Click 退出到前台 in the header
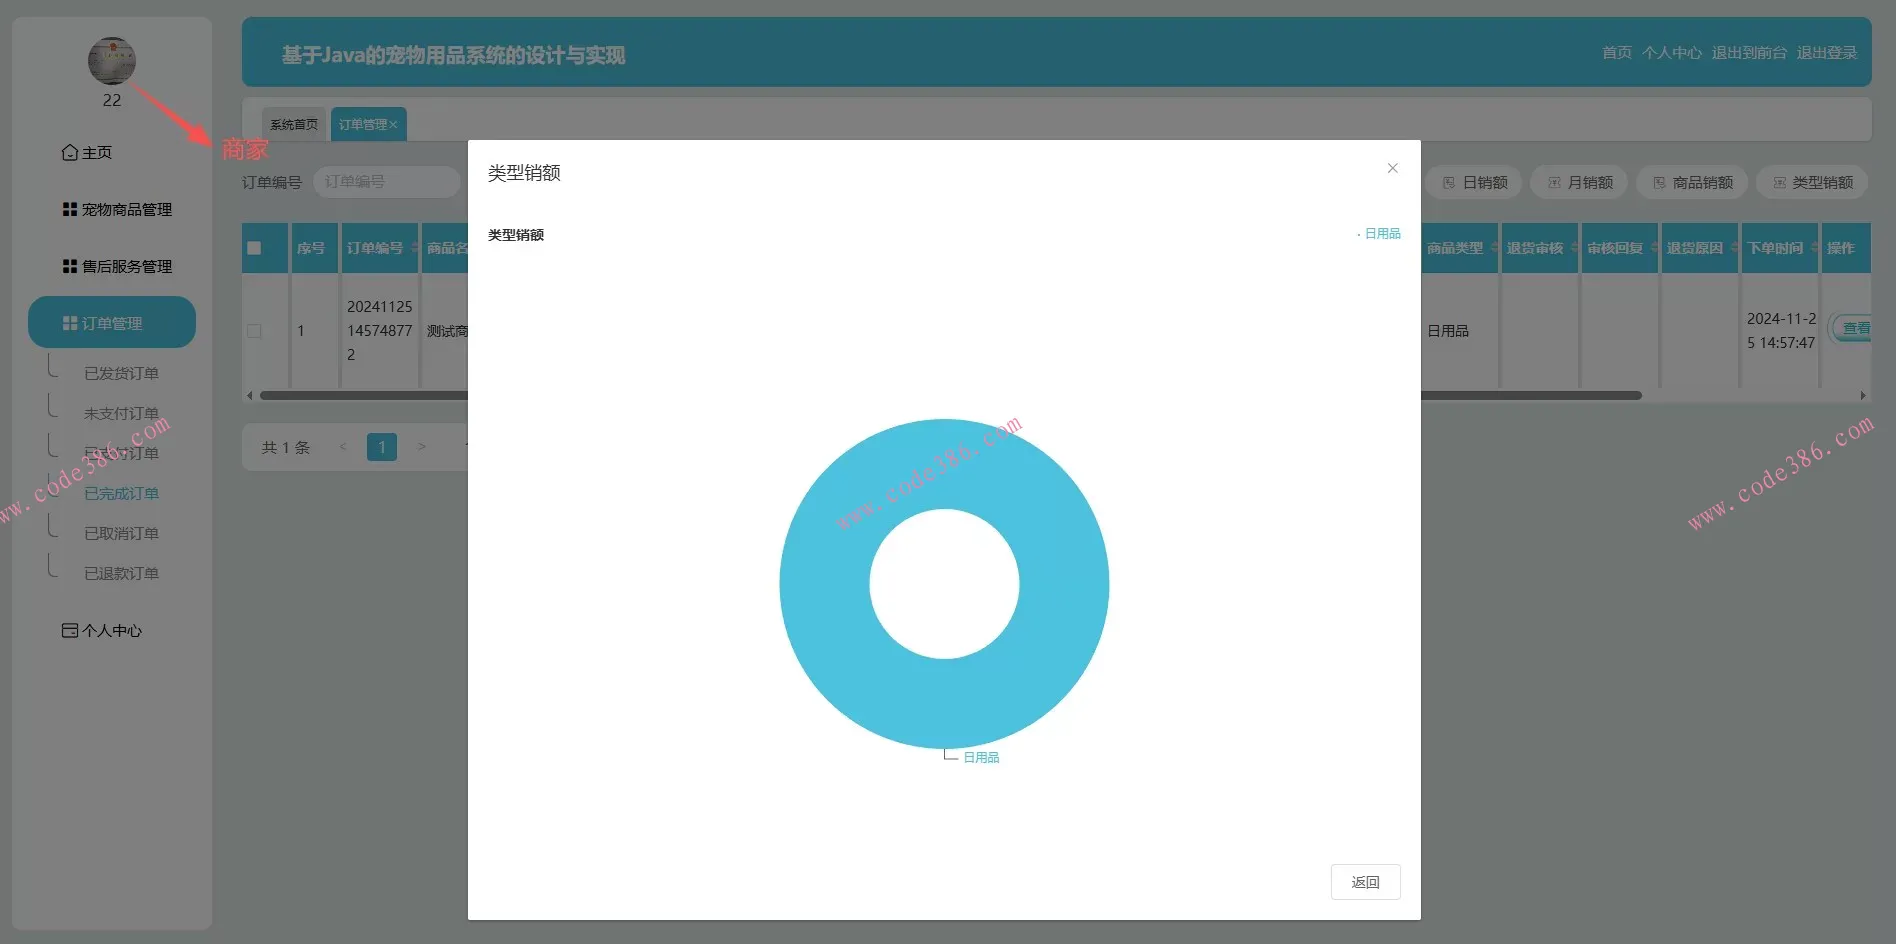 [x=1749, y=53]
